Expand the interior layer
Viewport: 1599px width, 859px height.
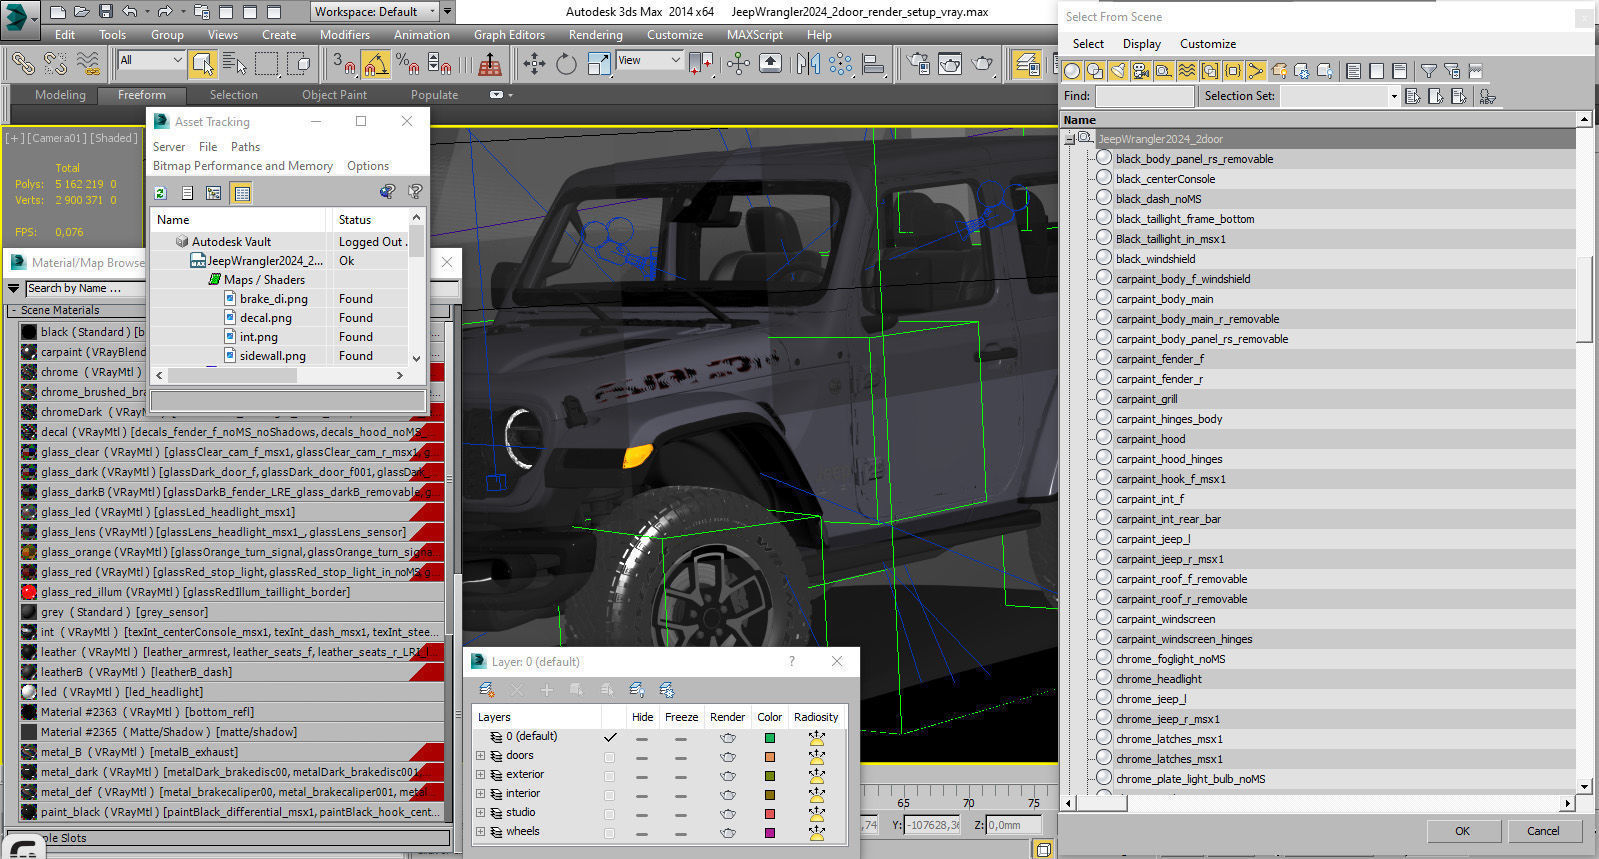(480, 794)
